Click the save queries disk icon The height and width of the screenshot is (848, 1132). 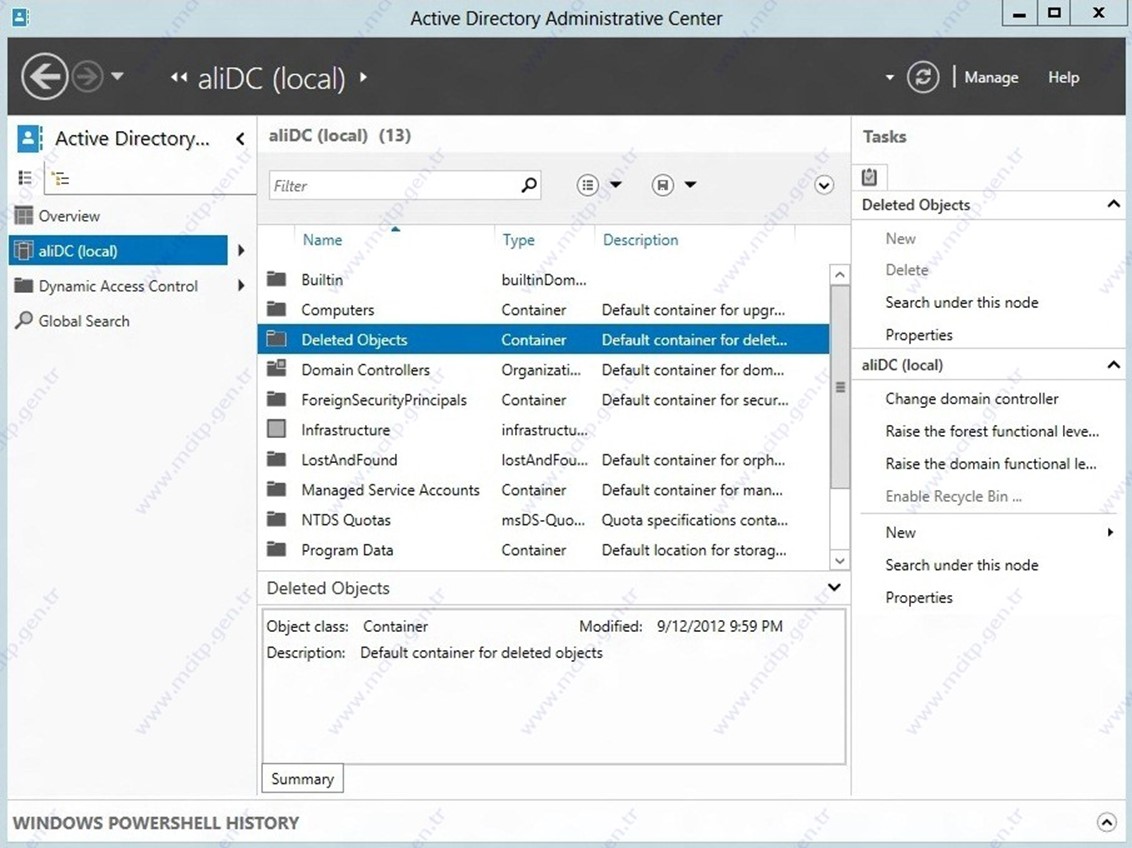663,185
